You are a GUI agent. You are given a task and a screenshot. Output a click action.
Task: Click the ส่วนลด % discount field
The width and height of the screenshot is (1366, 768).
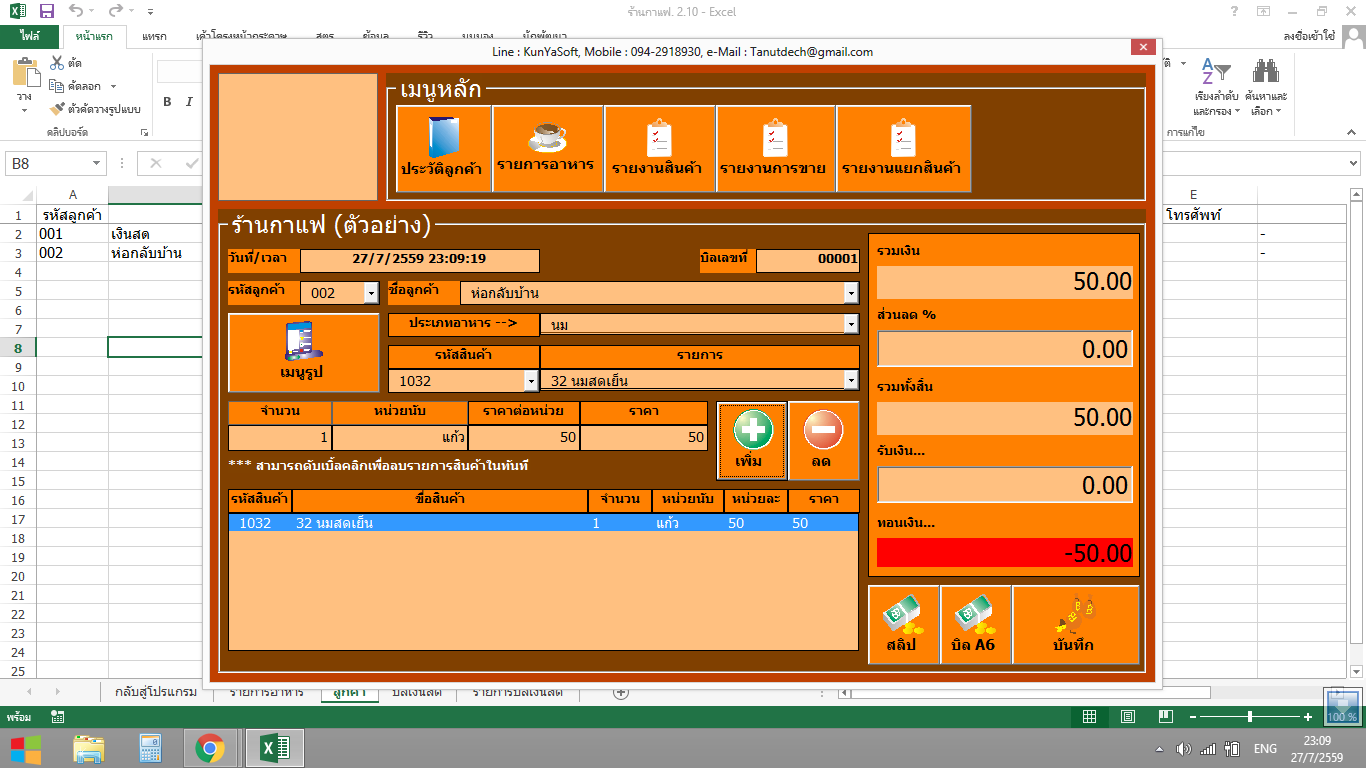(x=1005, y=349)
